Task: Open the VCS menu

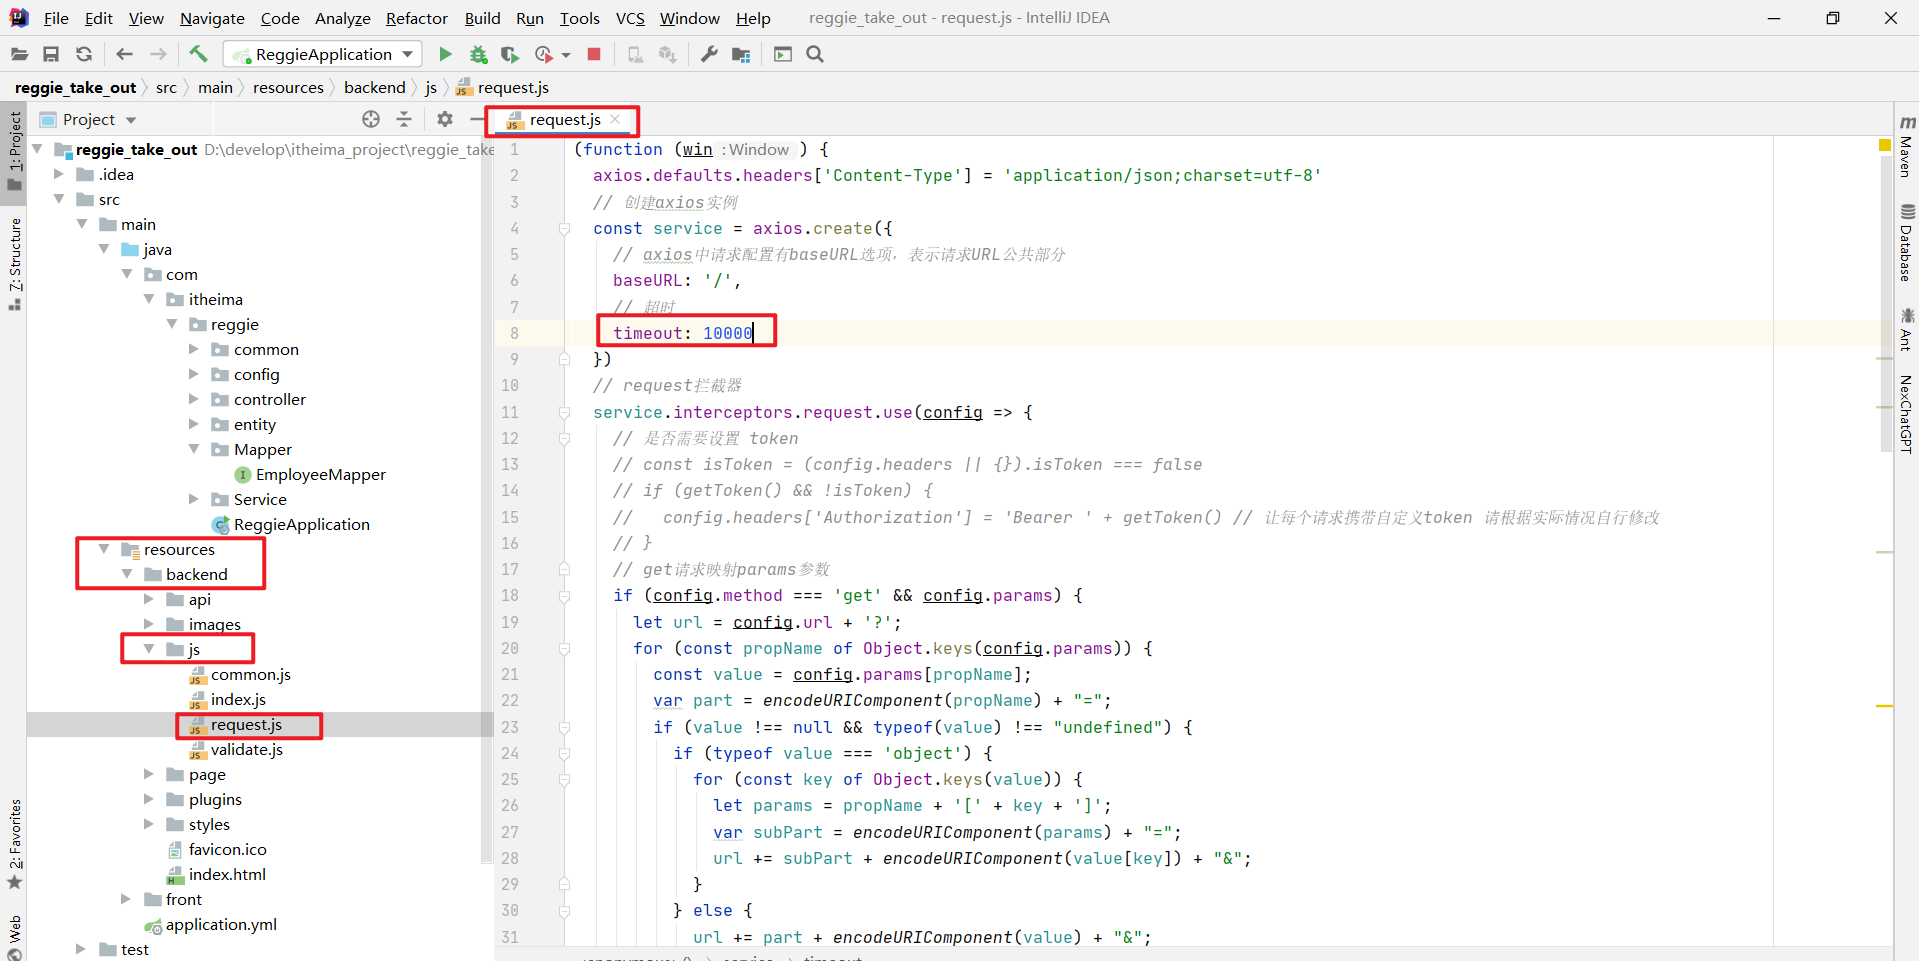Action: 630,18
